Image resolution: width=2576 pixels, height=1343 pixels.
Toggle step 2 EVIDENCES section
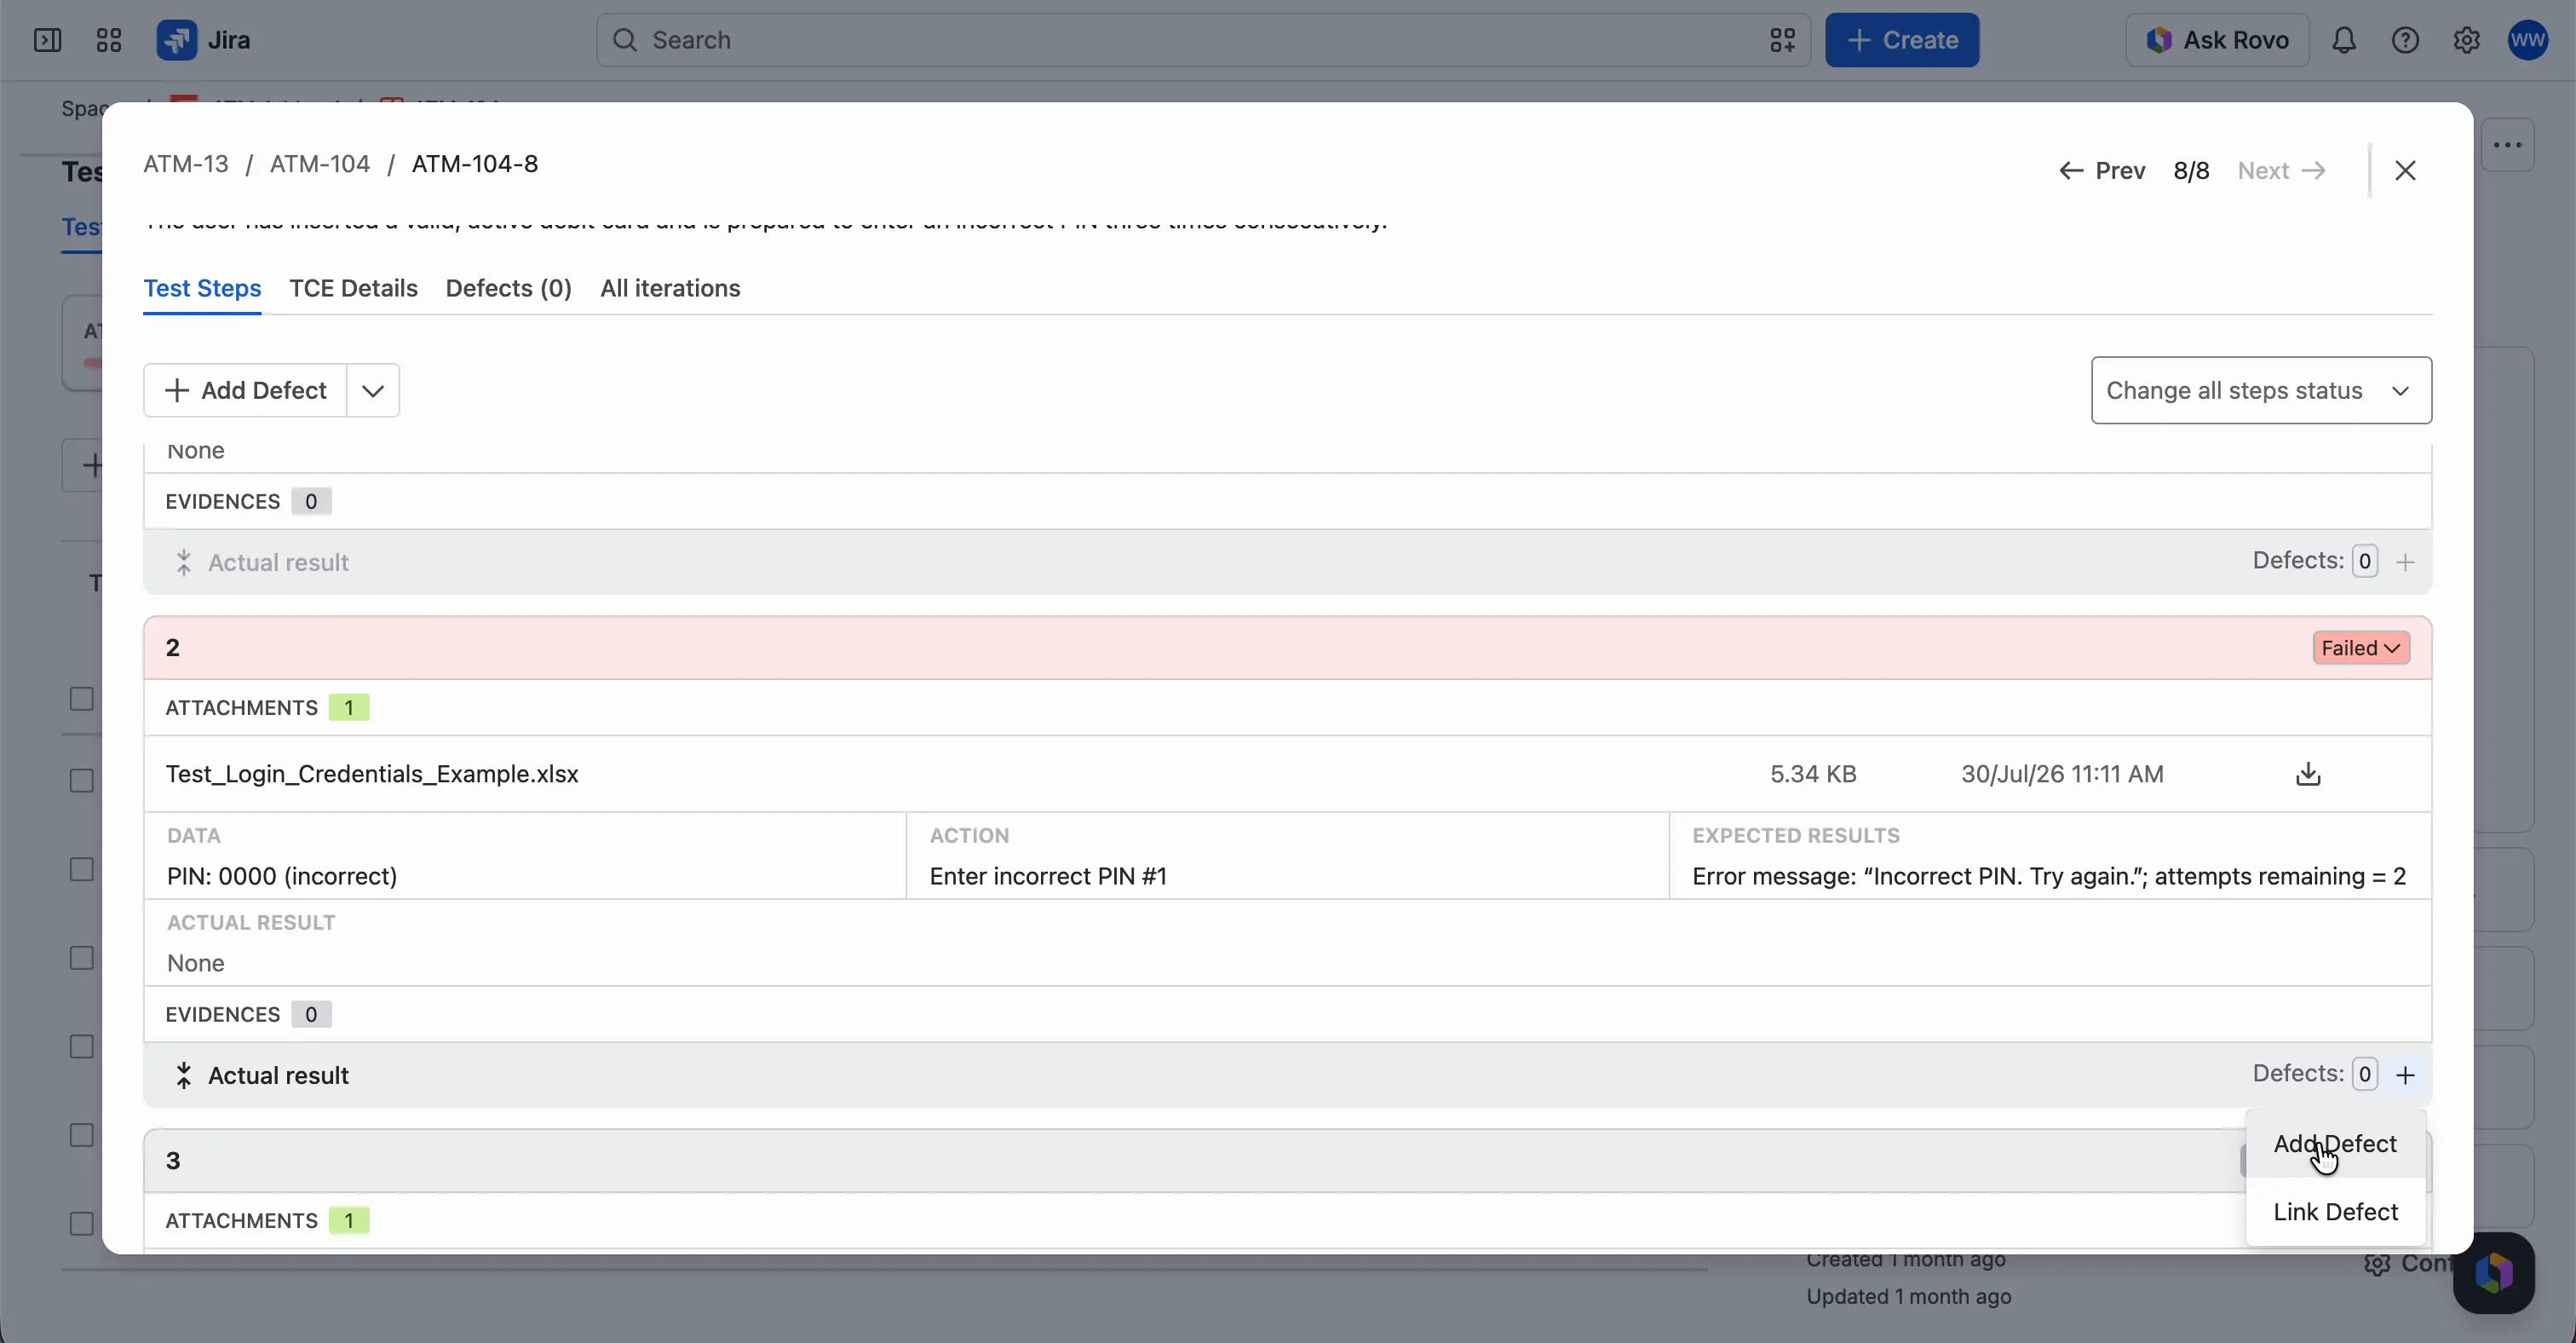(248, 1014)
